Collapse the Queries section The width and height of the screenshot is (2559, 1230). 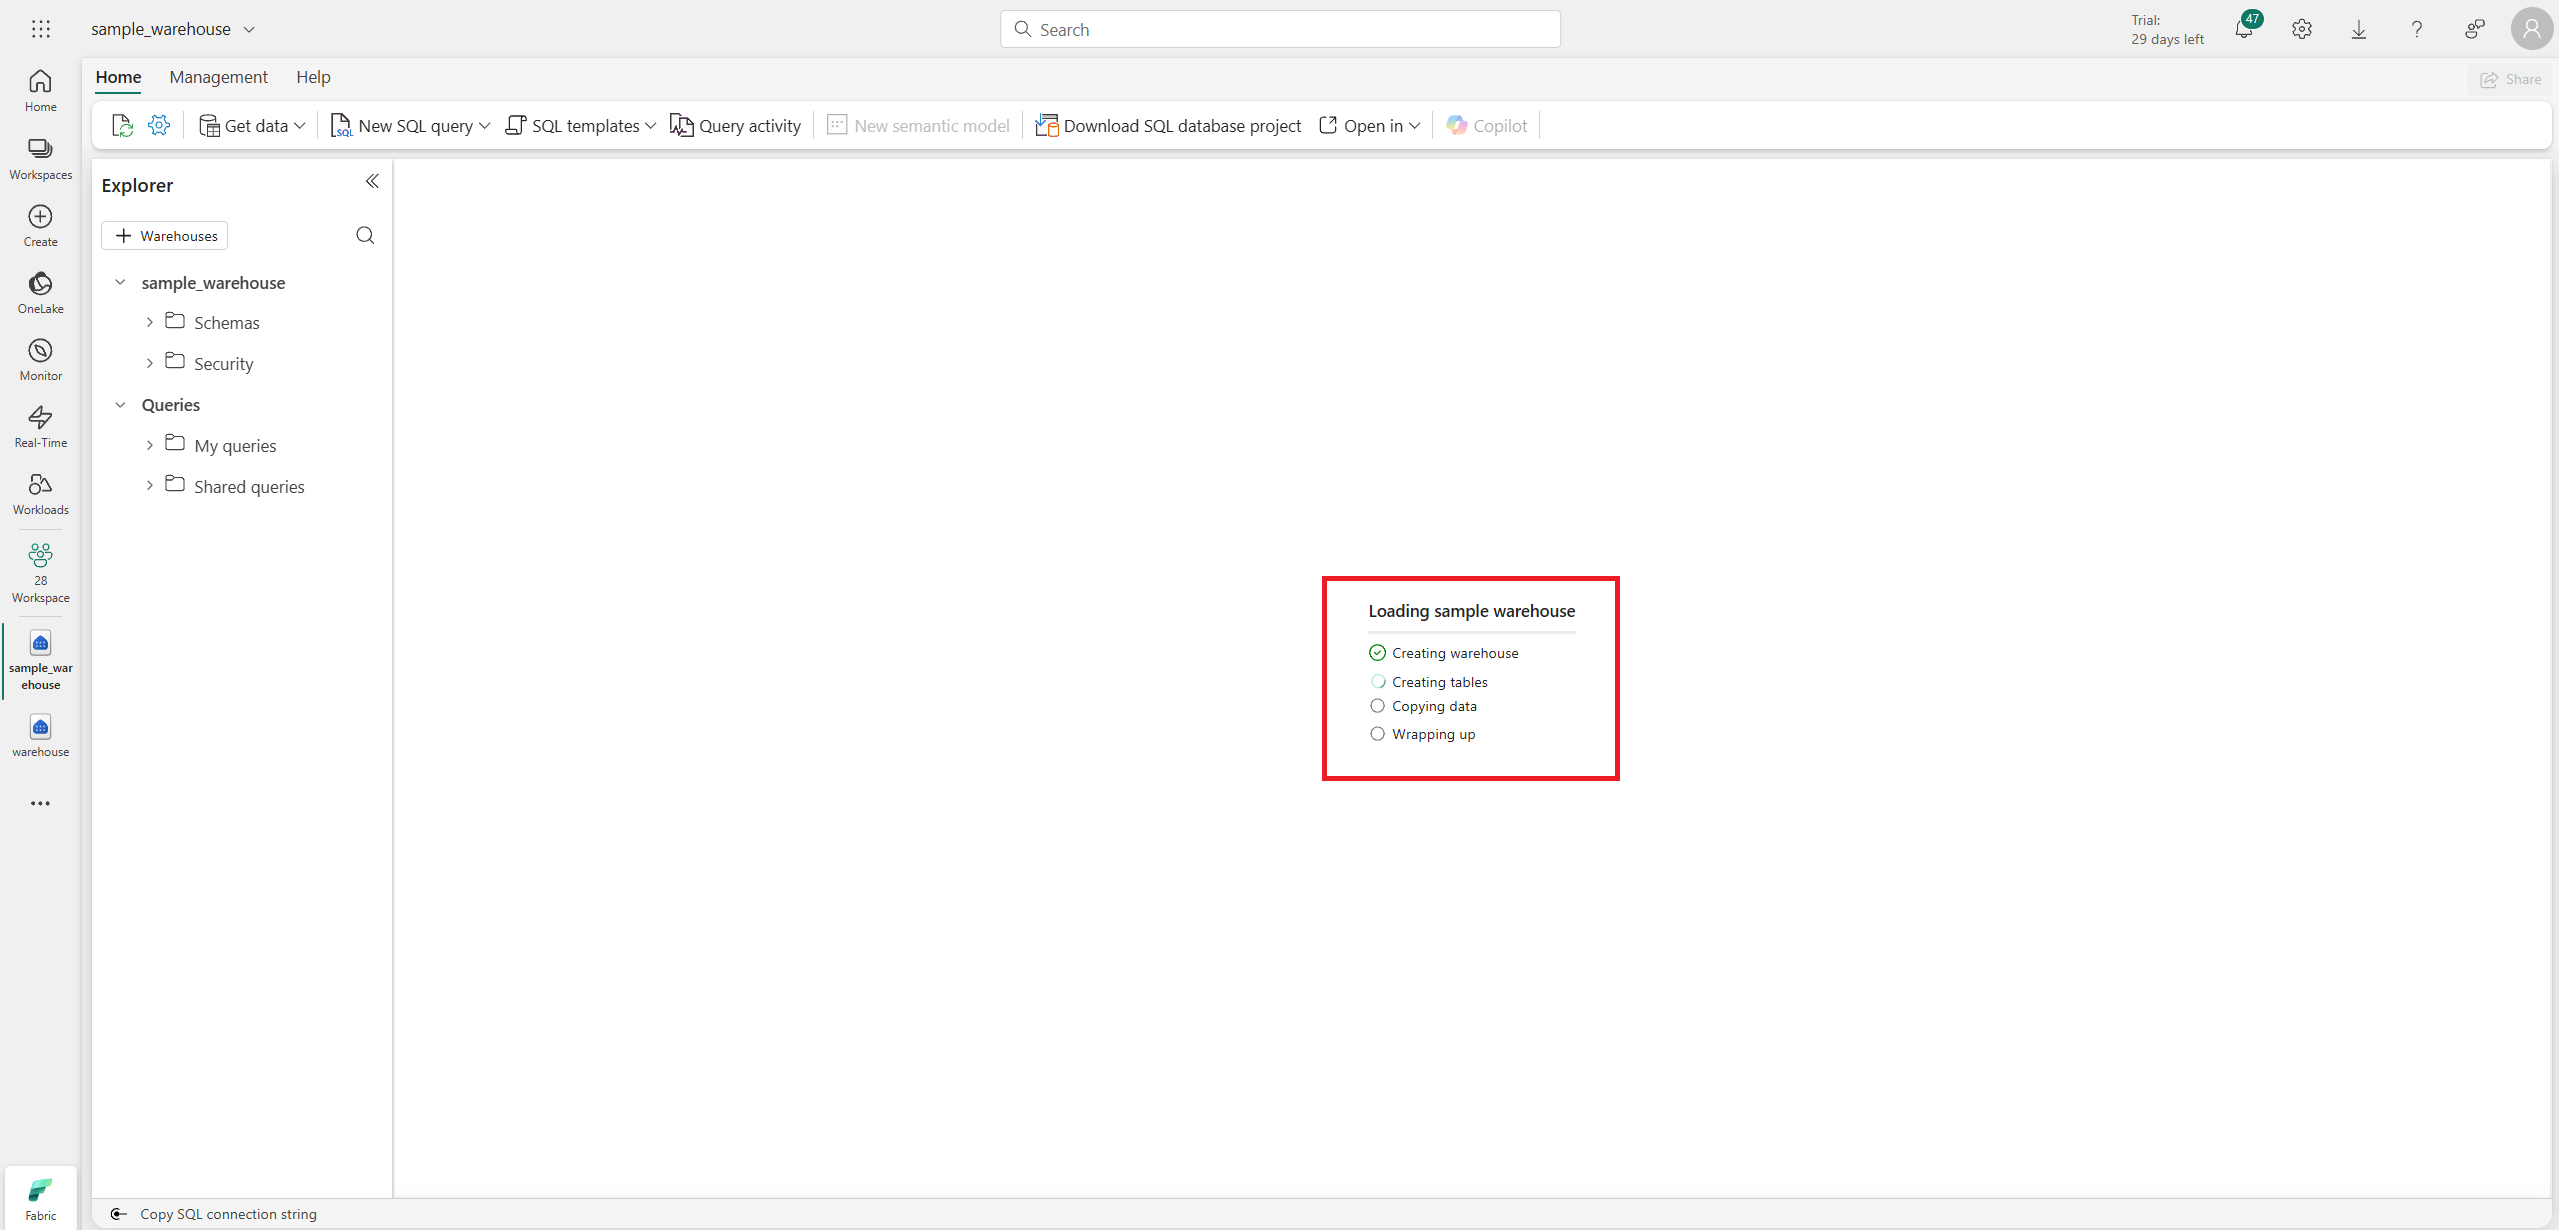click(x=120, y=404)
